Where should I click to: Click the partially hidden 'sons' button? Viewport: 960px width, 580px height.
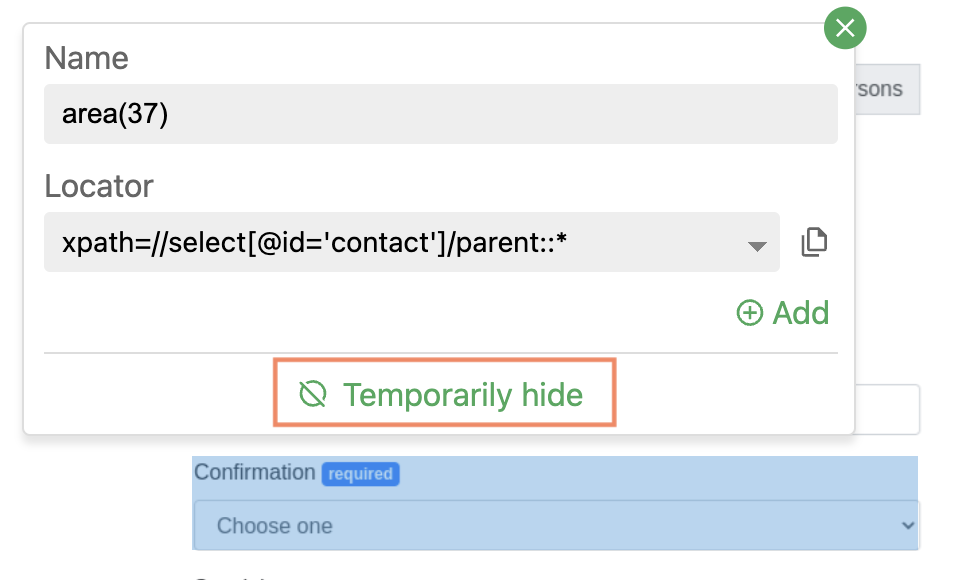pos(887,89)
